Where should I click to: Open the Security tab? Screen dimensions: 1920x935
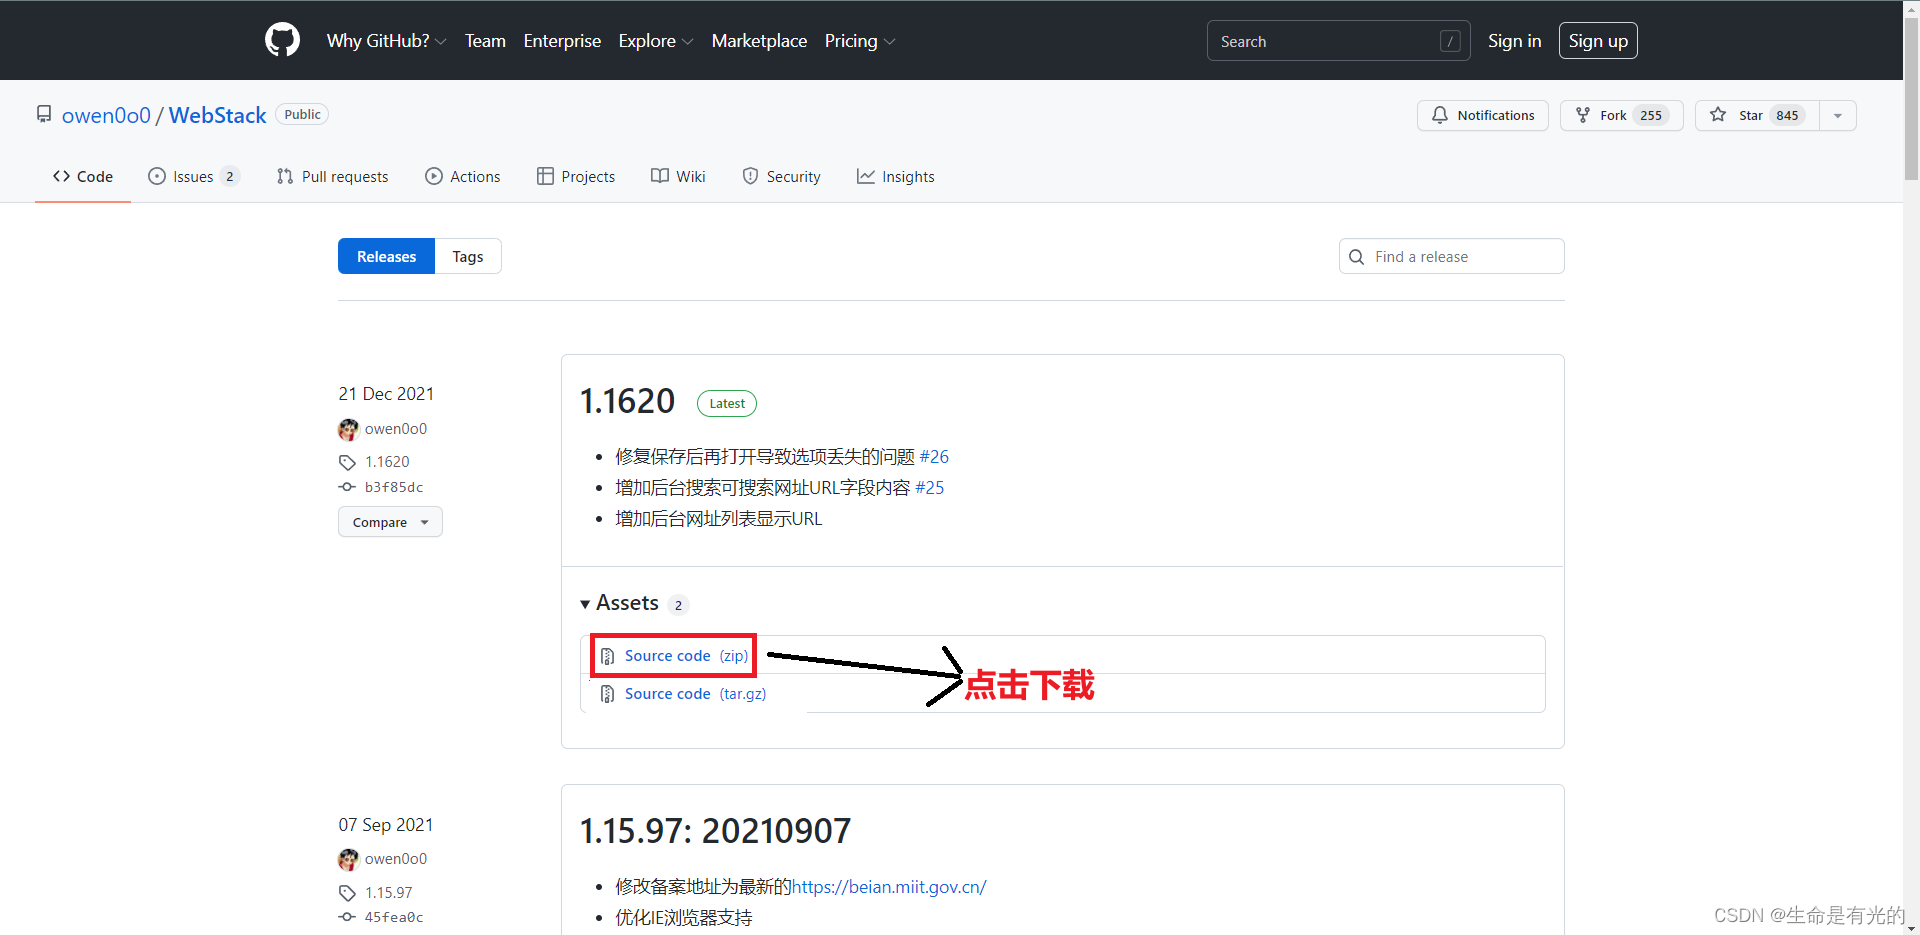click(781, 176)
